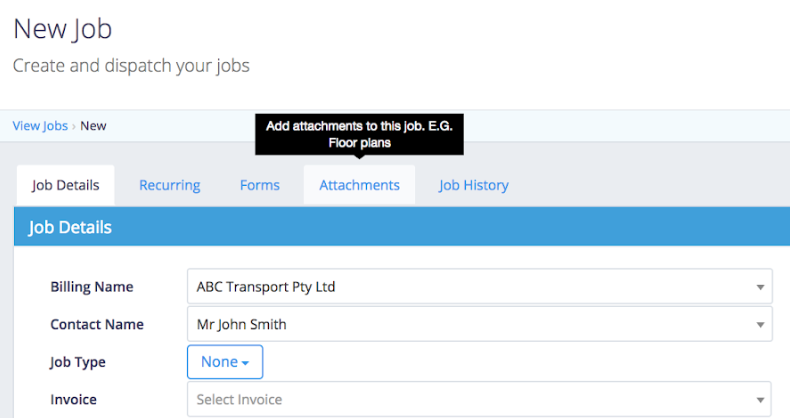Open the Job Type None dropdown button
Image resolution: width=790 pixels, height=418 pixels.
(x=225, y=362)
